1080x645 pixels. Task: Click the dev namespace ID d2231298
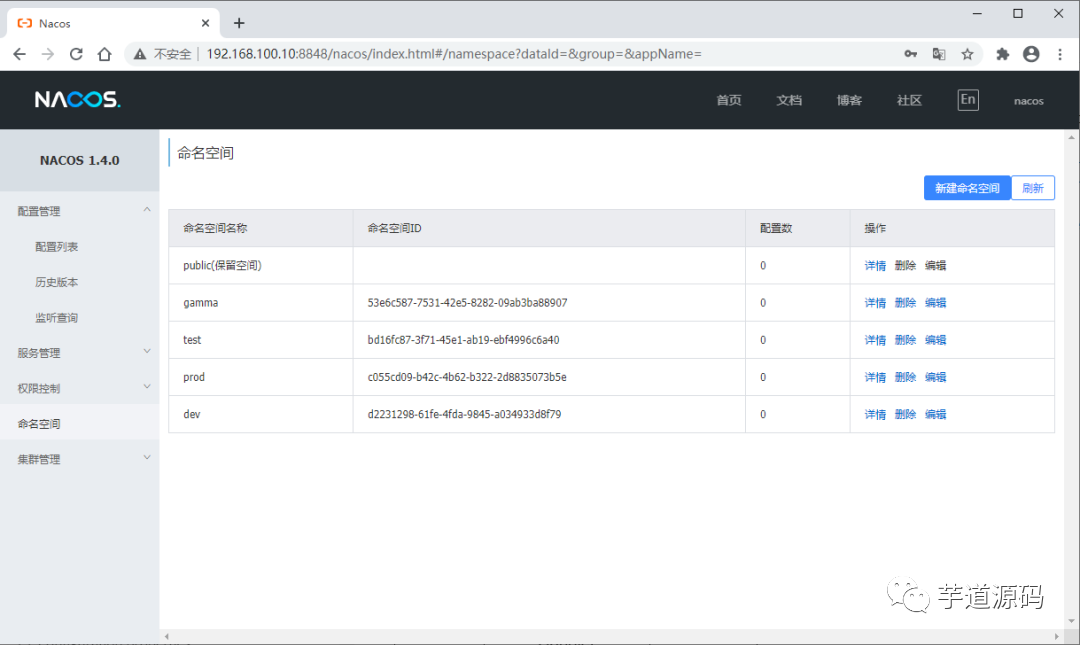pos(464,414)
